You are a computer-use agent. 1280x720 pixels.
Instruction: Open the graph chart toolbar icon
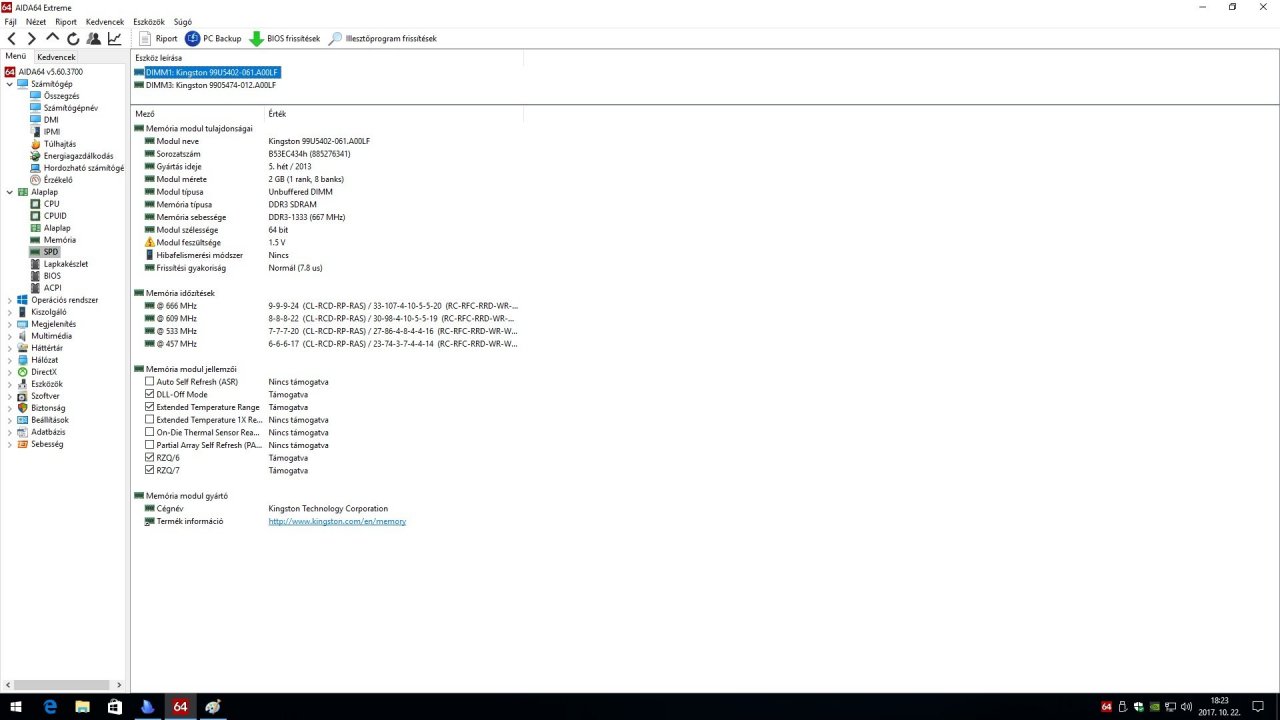[115, 39]
